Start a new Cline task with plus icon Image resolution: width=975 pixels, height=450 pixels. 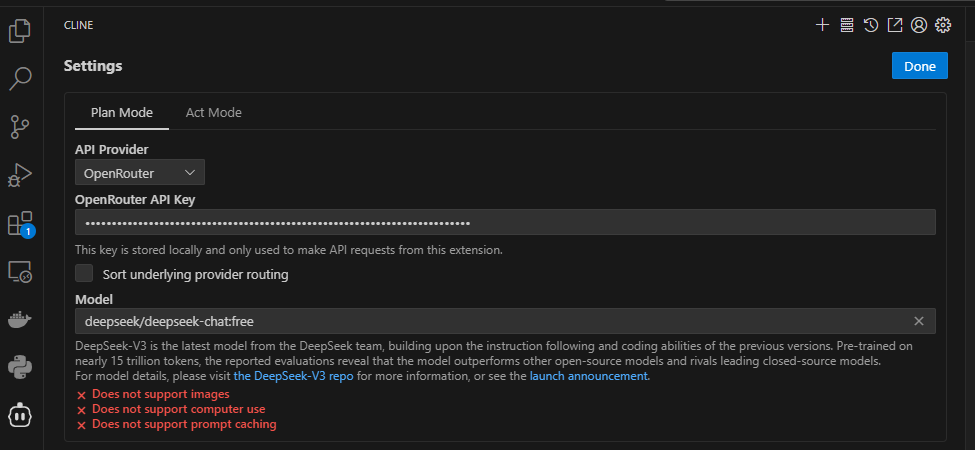[x=822, y=25]
